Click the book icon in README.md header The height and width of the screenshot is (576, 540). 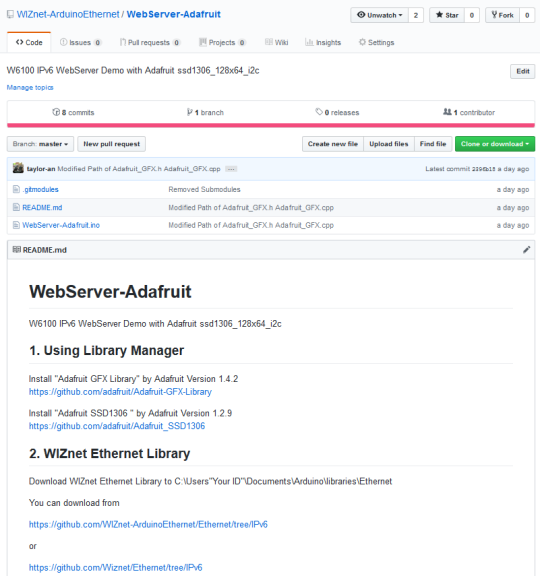click(17, 250)
